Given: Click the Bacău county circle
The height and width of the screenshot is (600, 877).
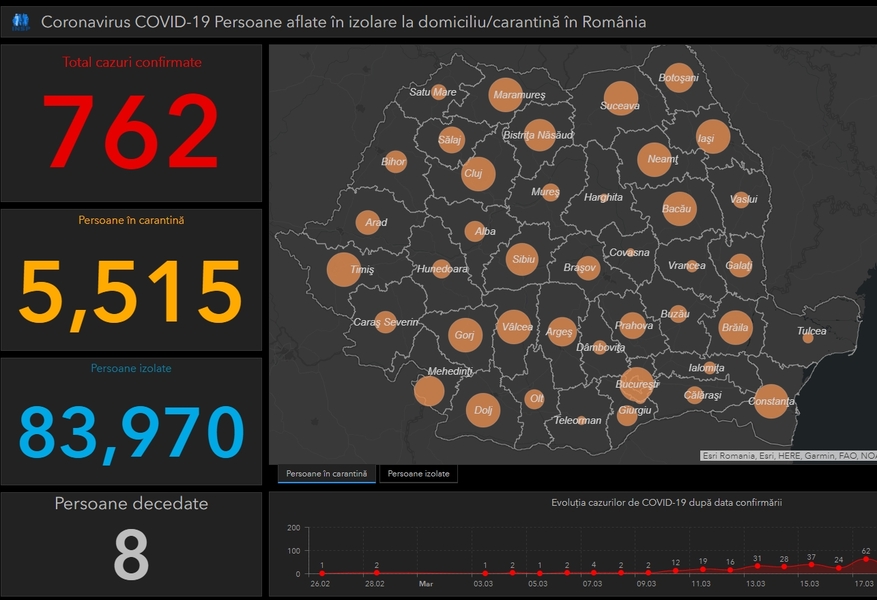Looking at the screenshot, I should pos(678,208).
